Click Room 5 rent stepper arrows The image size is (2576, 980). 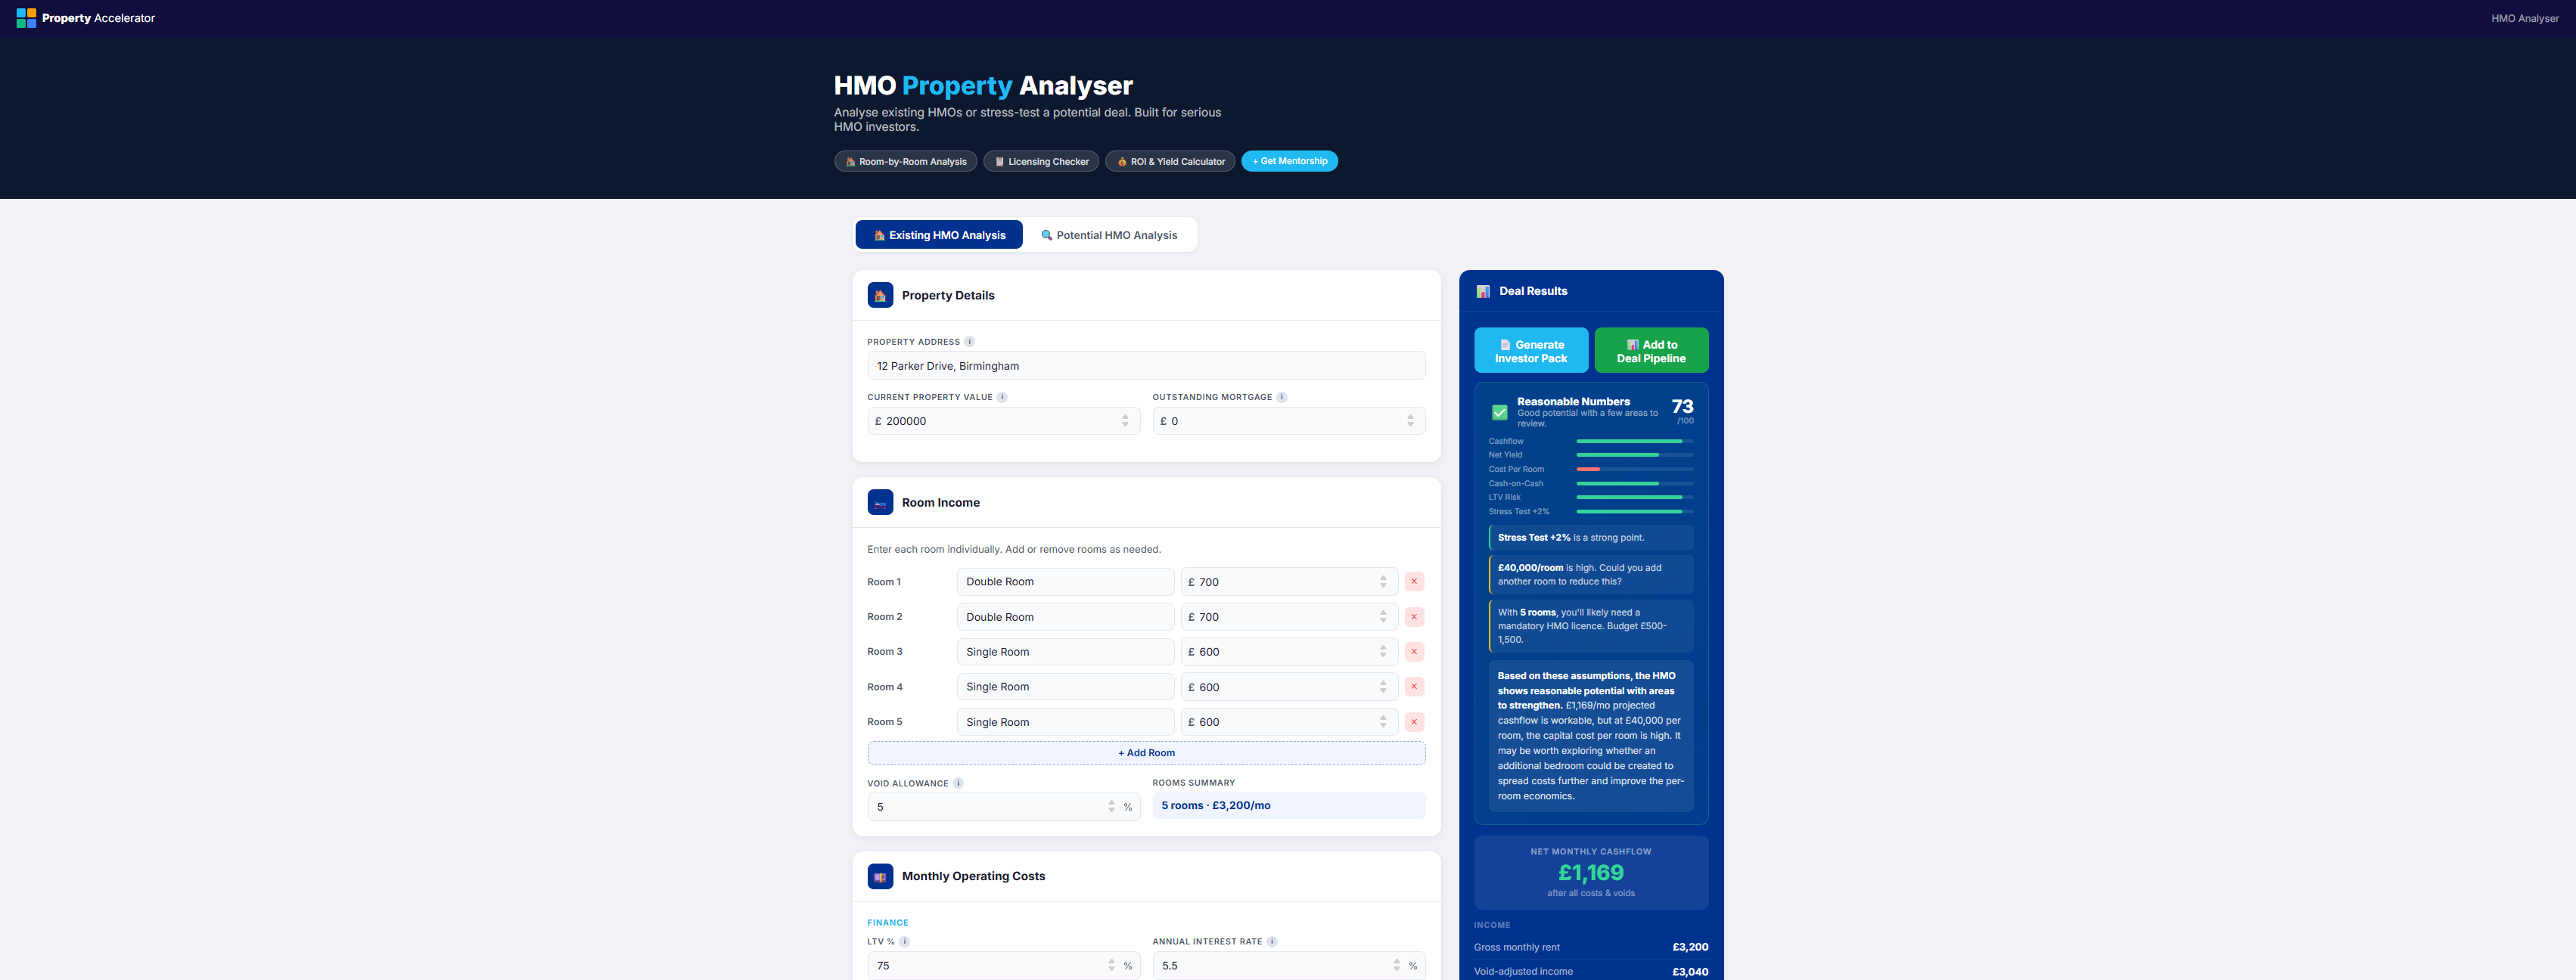click(1383, 722)
